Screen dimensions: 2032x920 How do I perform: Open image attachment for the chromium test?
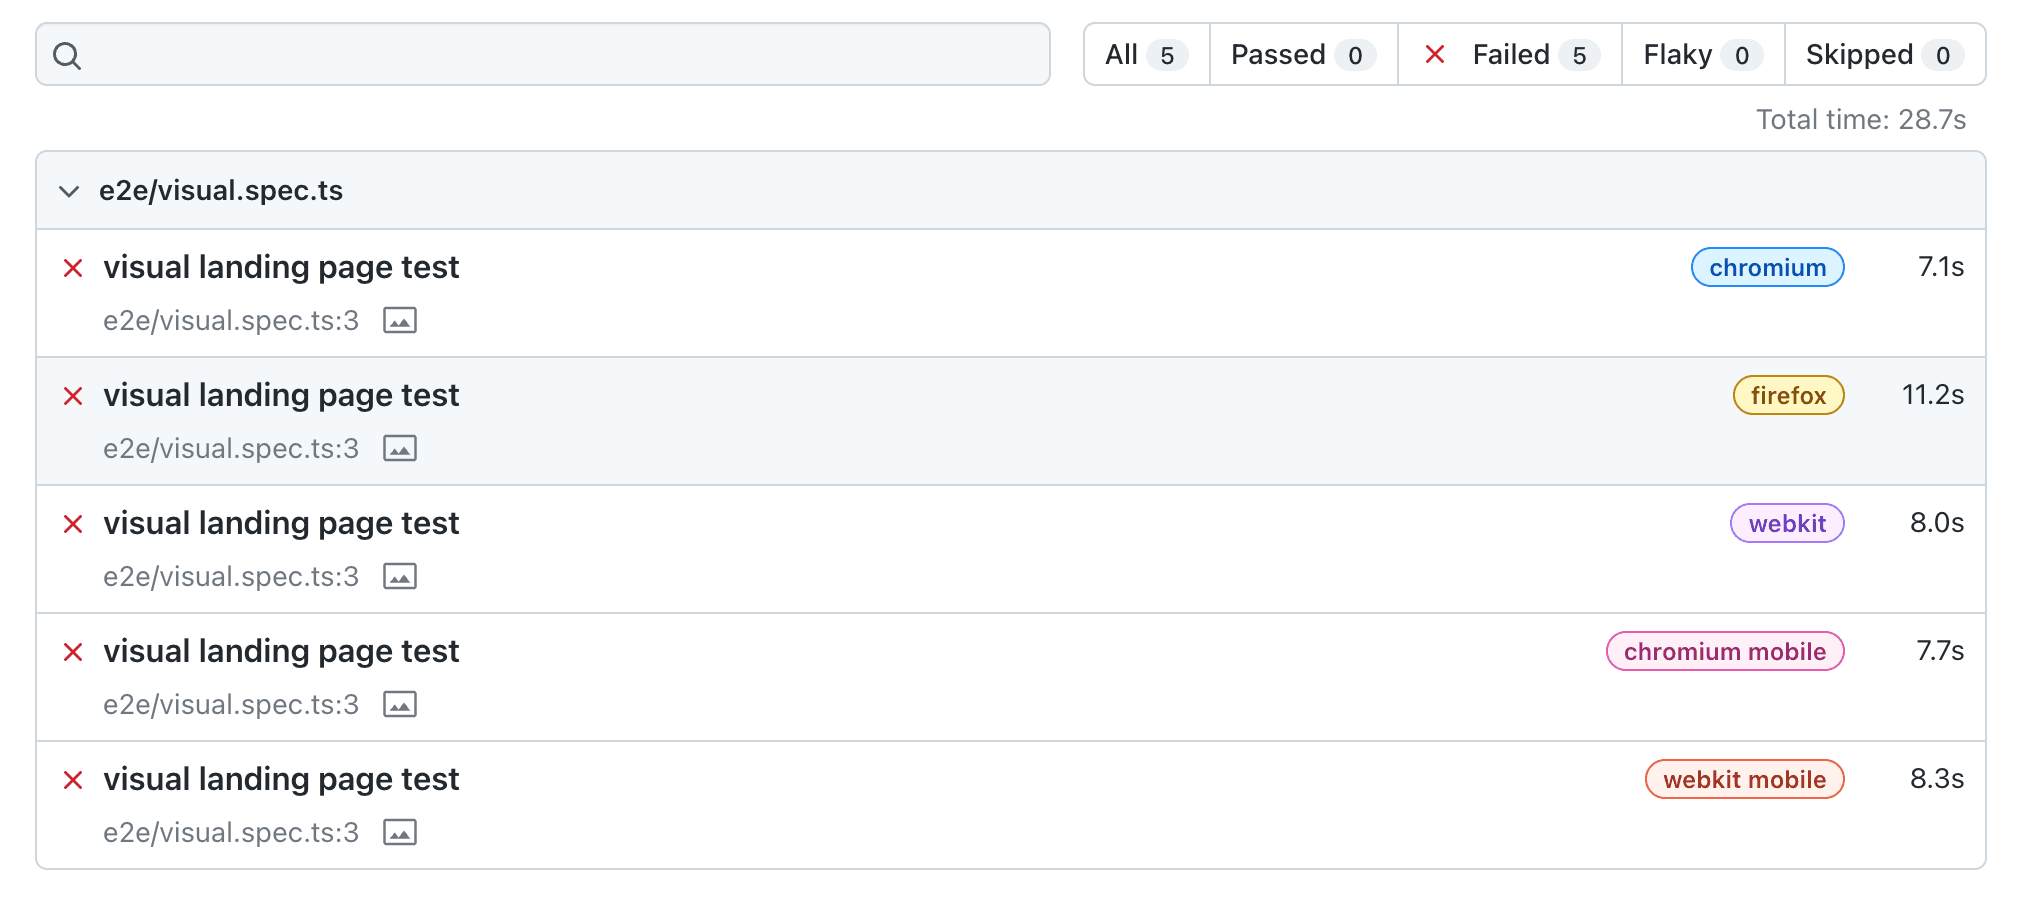[x=400, y=321]
